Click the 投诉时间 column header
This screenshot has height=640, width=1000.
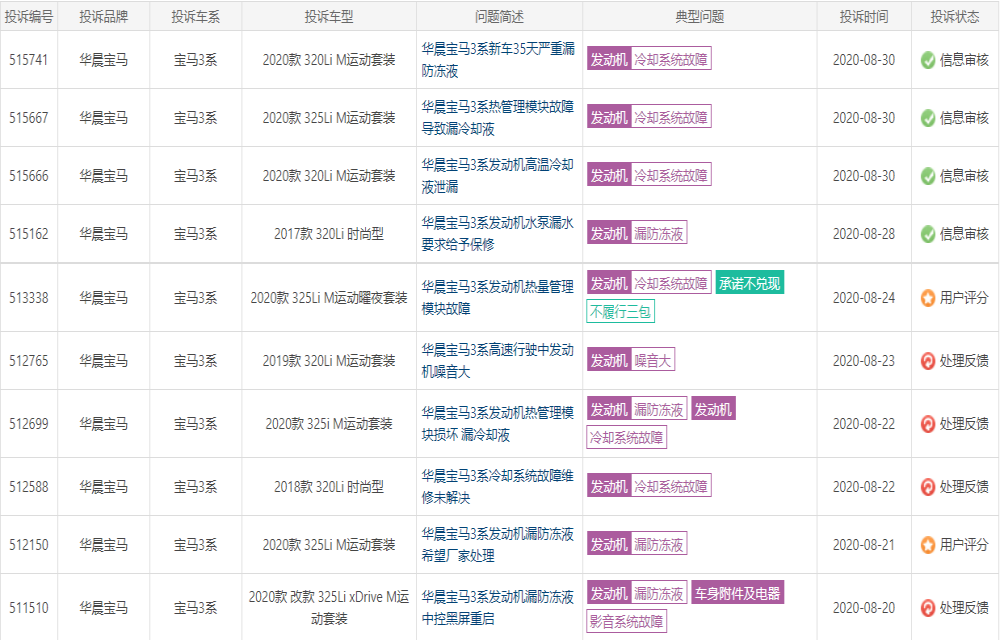pos(864,17)
